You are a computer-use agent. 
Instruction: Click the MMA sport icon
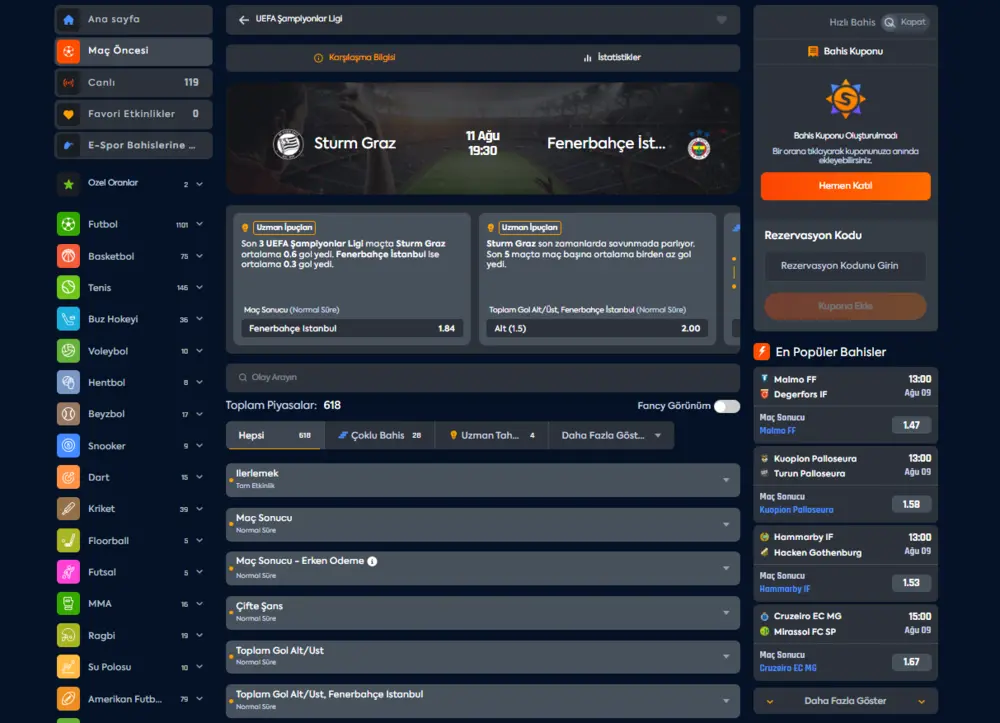[x=68, y=603]
